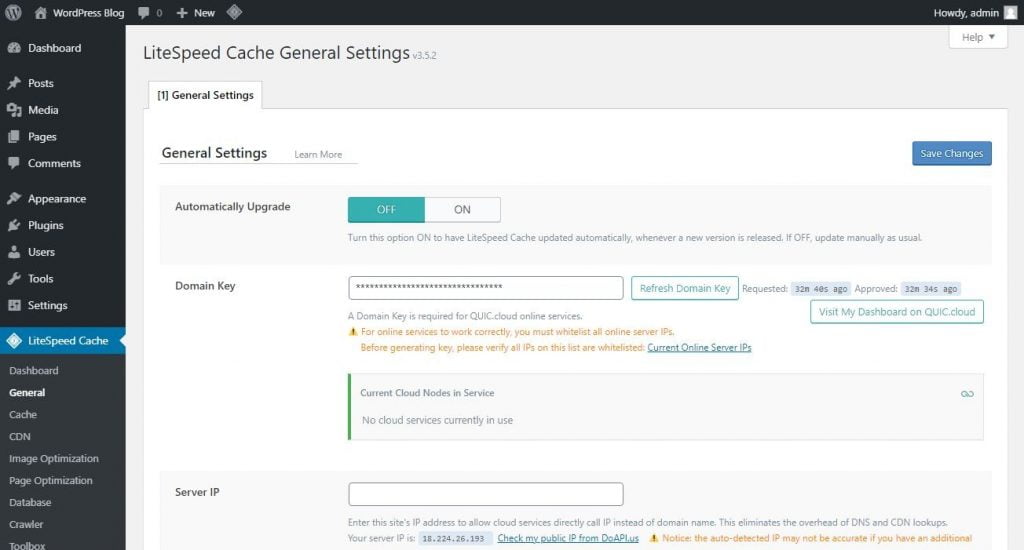The image size is (1024, 550).
Task: Click the Dashboard gauge icon in sidebar
Action: (14, 48)
